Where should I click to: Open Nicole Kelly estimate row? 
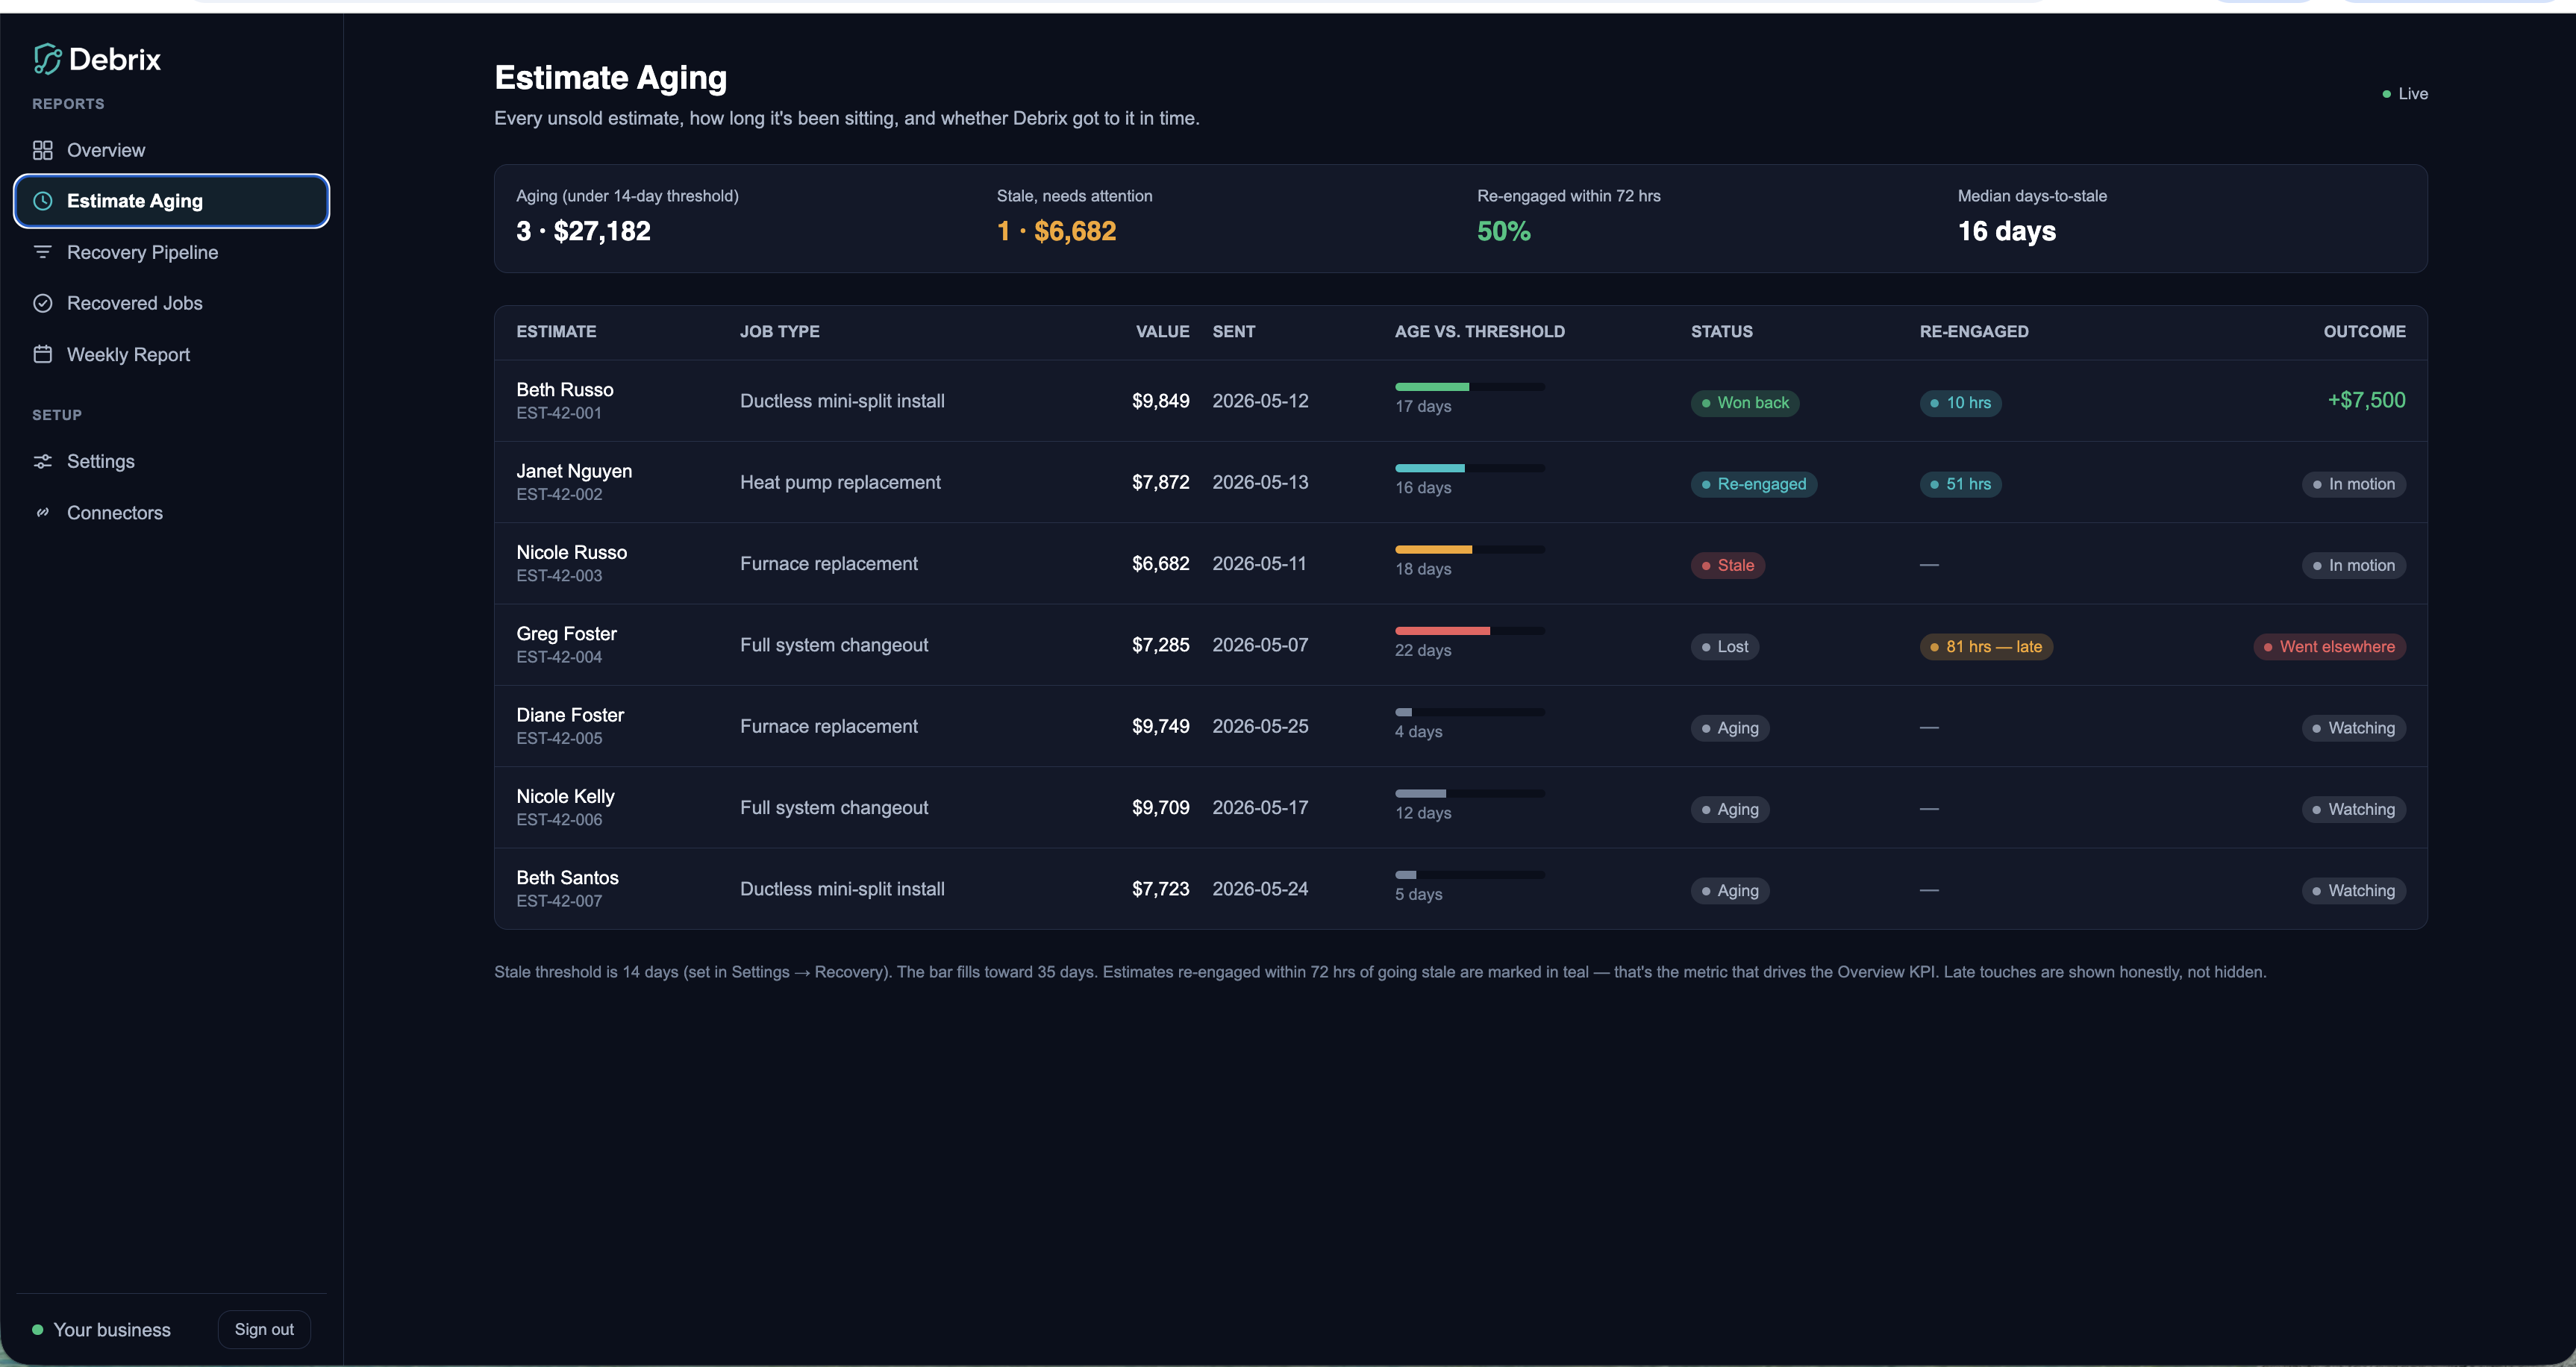(1460, 808)
